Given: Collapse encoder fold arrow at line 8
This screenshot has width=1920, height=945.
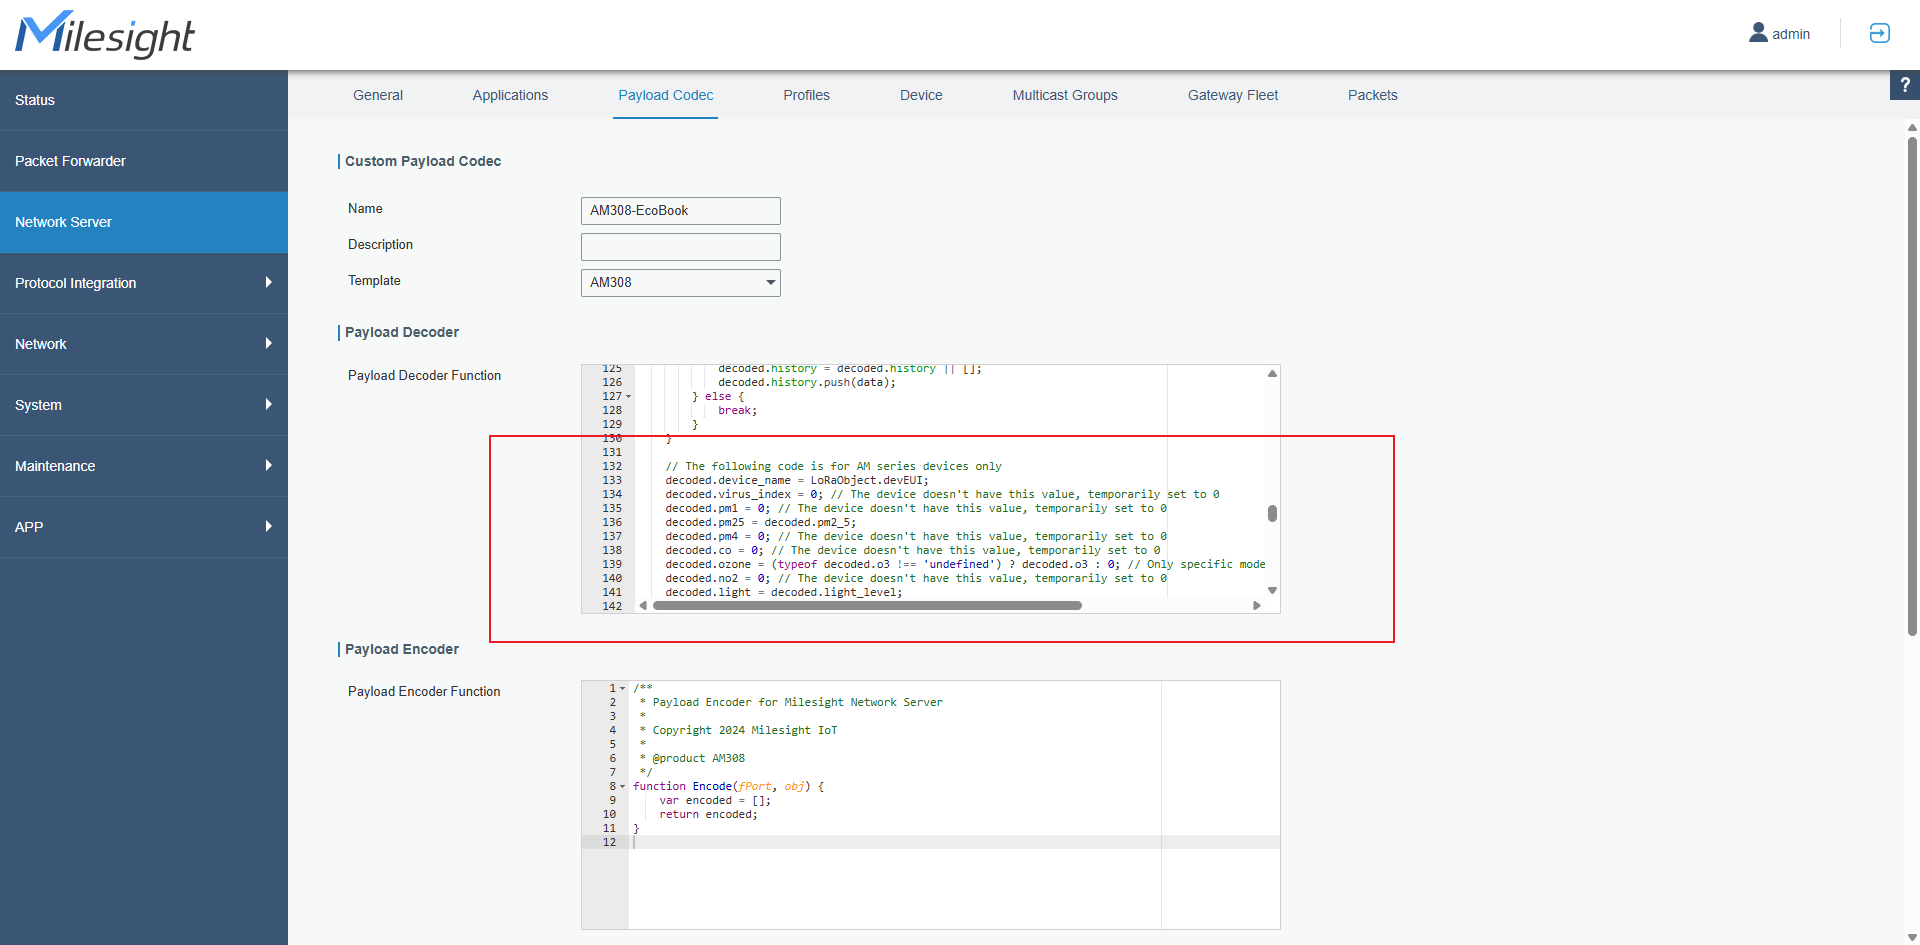Looking at the screenshot, I should click(x=622, y=787).
